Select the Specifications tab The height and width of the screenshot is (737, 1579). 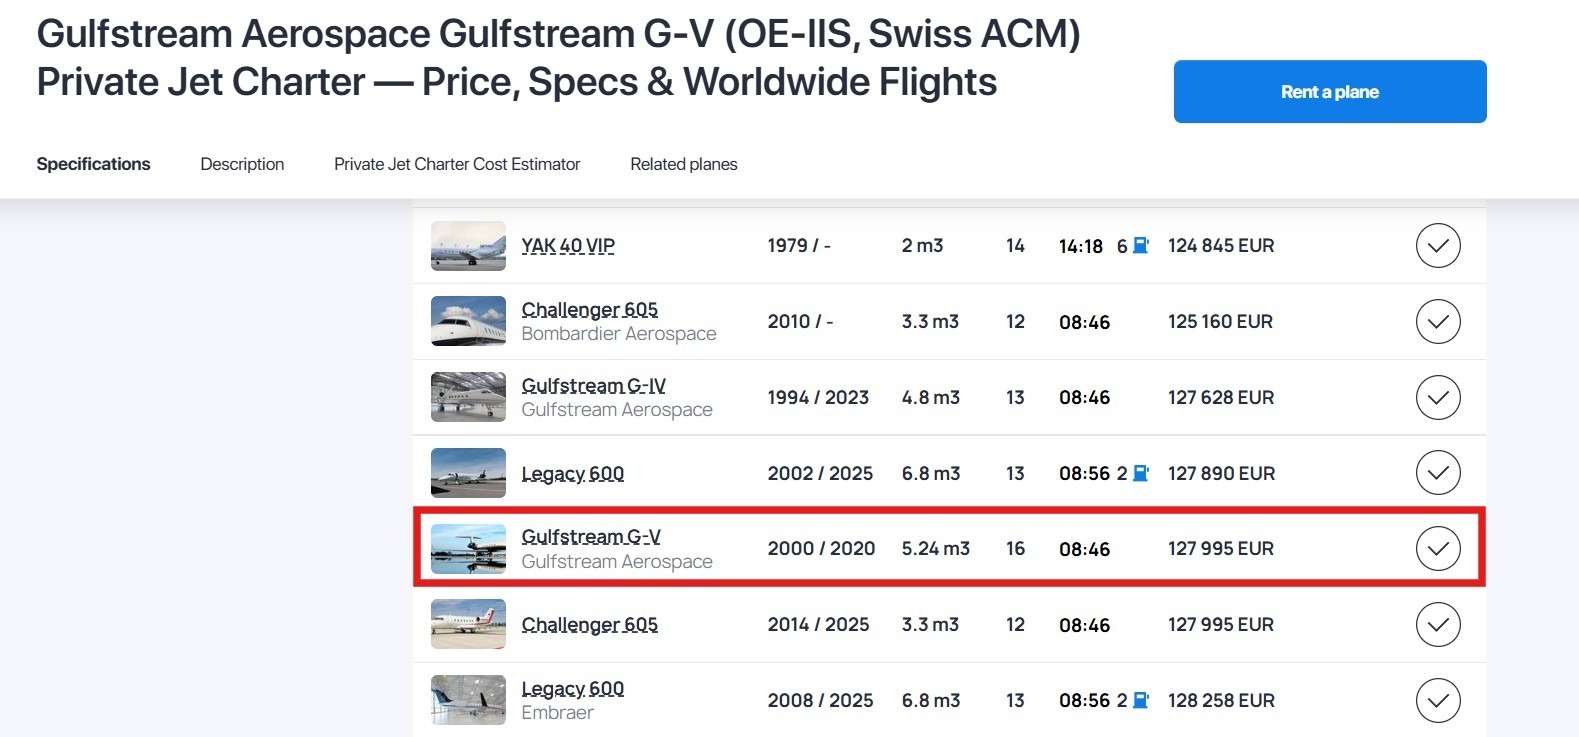click(93, 164)
